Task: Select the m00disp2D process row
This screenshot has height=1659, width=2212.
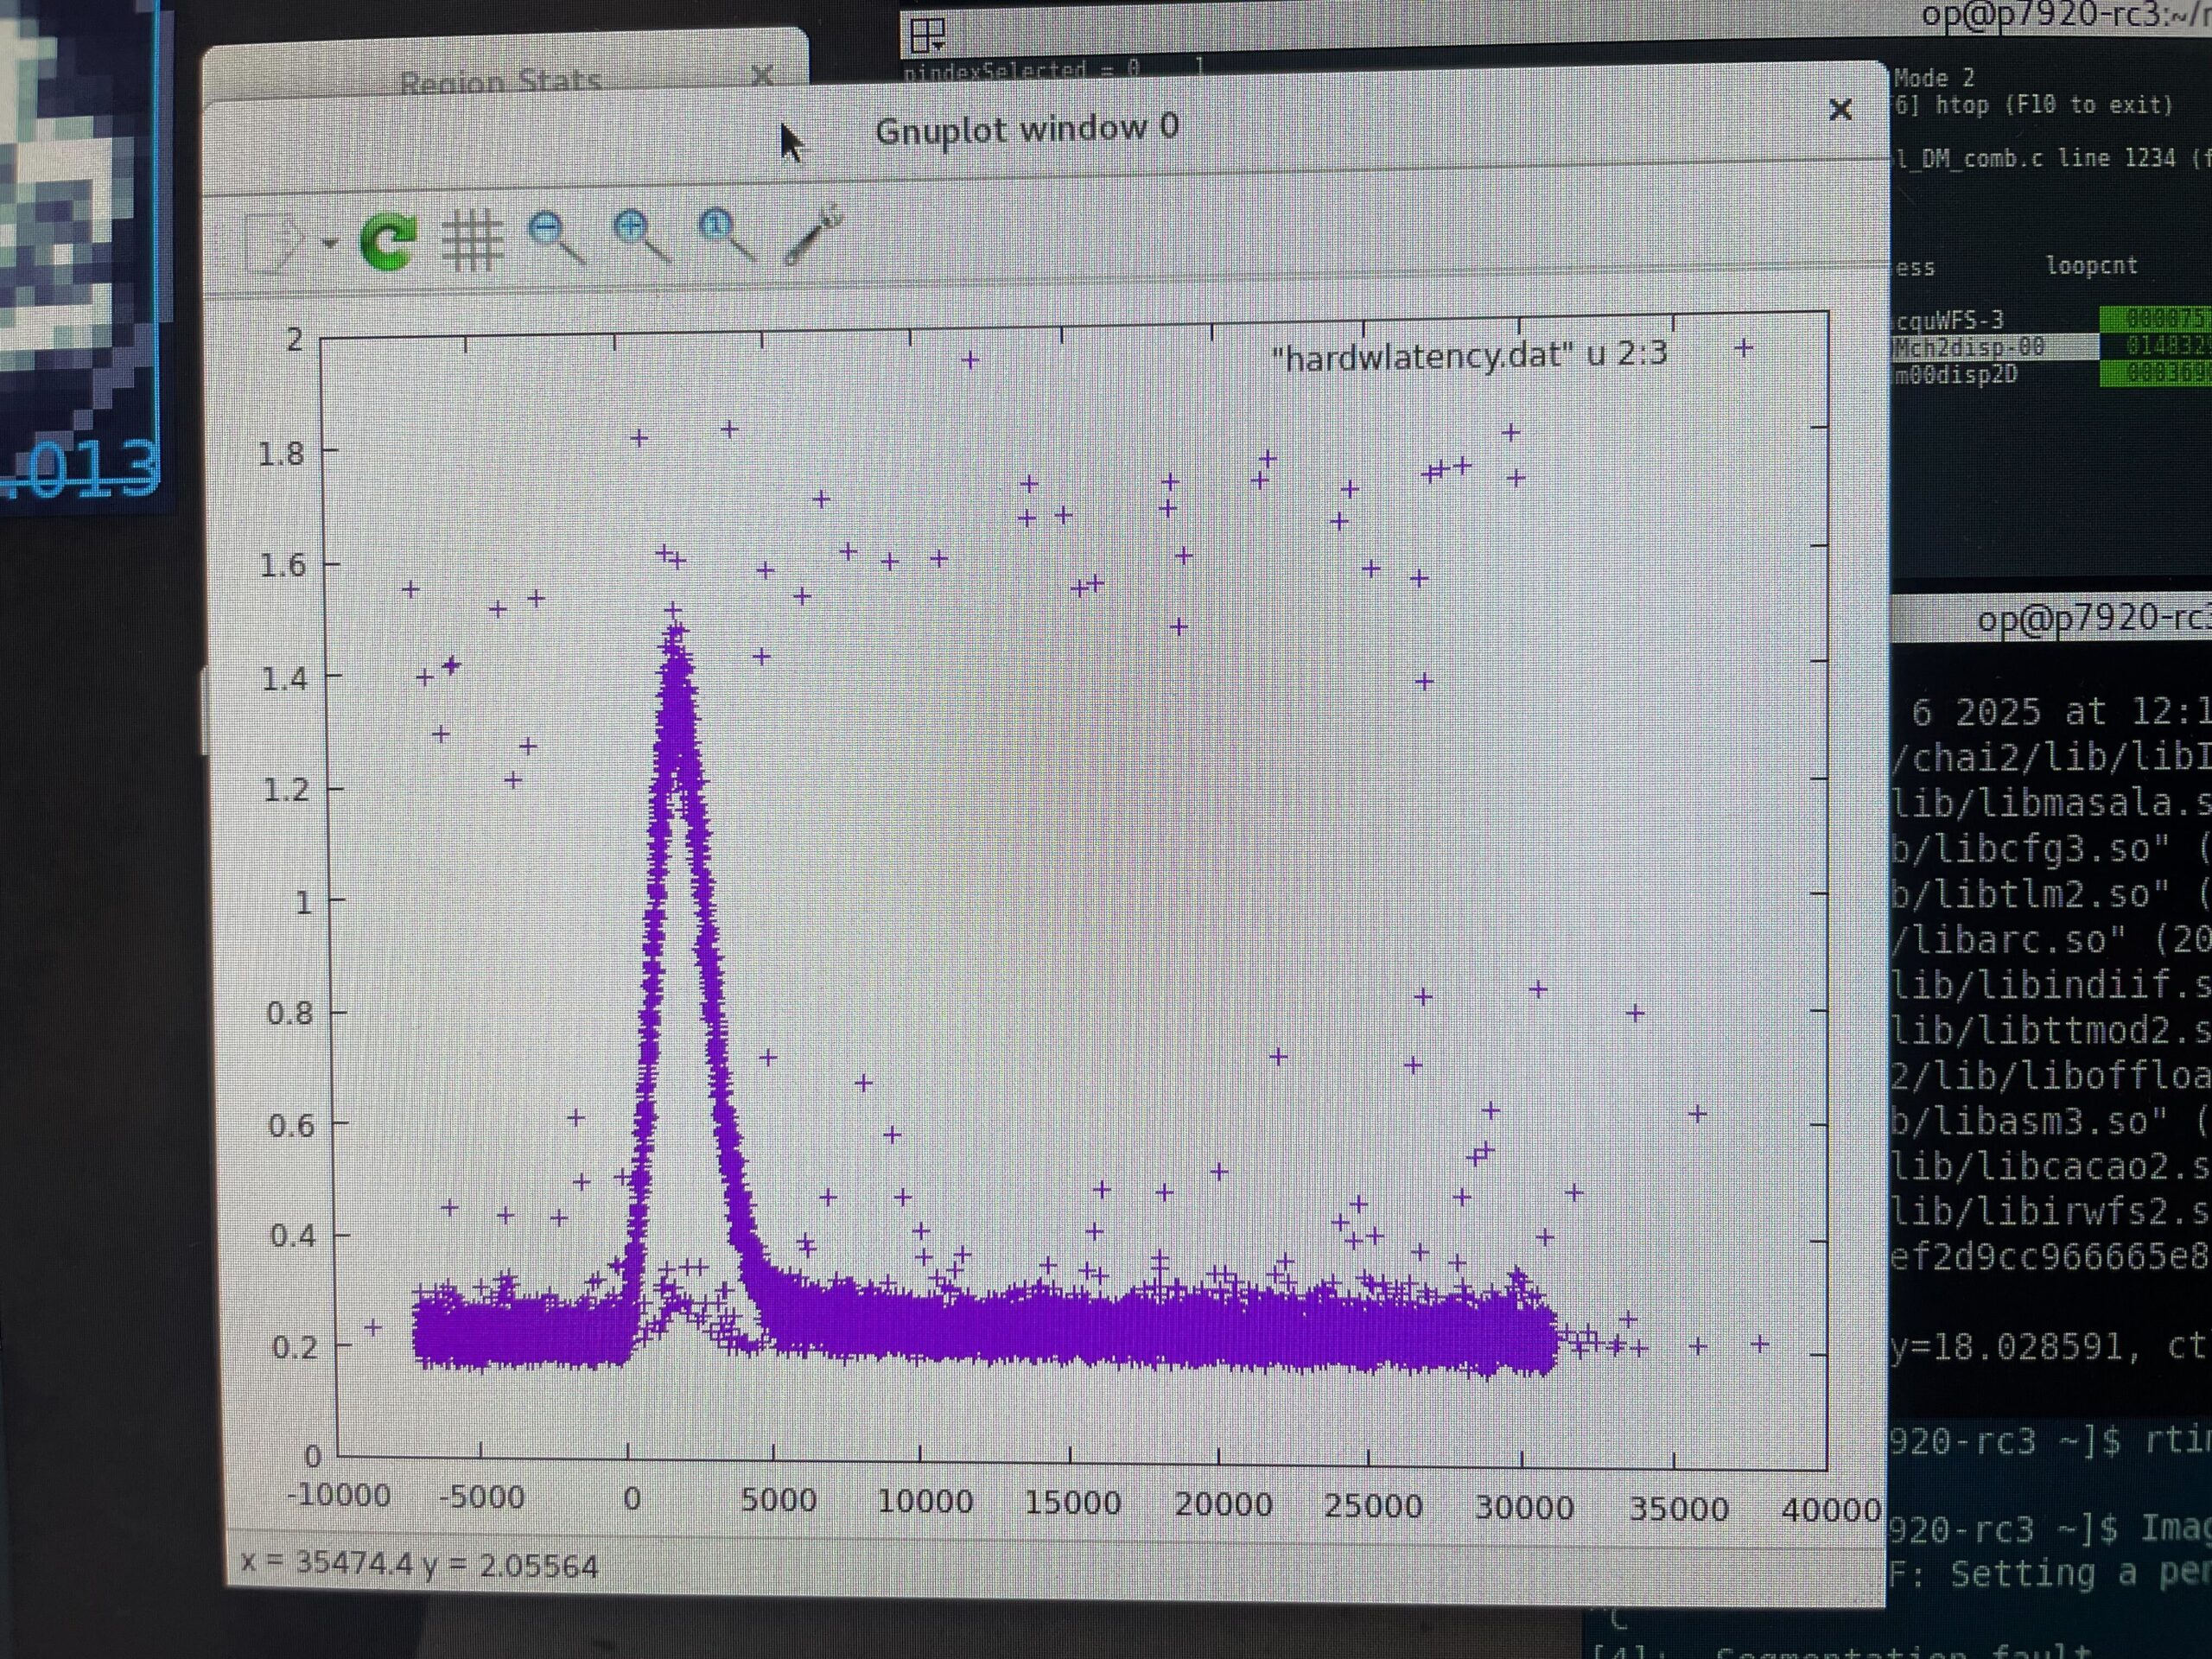Action: click(x=1956, y=374)
